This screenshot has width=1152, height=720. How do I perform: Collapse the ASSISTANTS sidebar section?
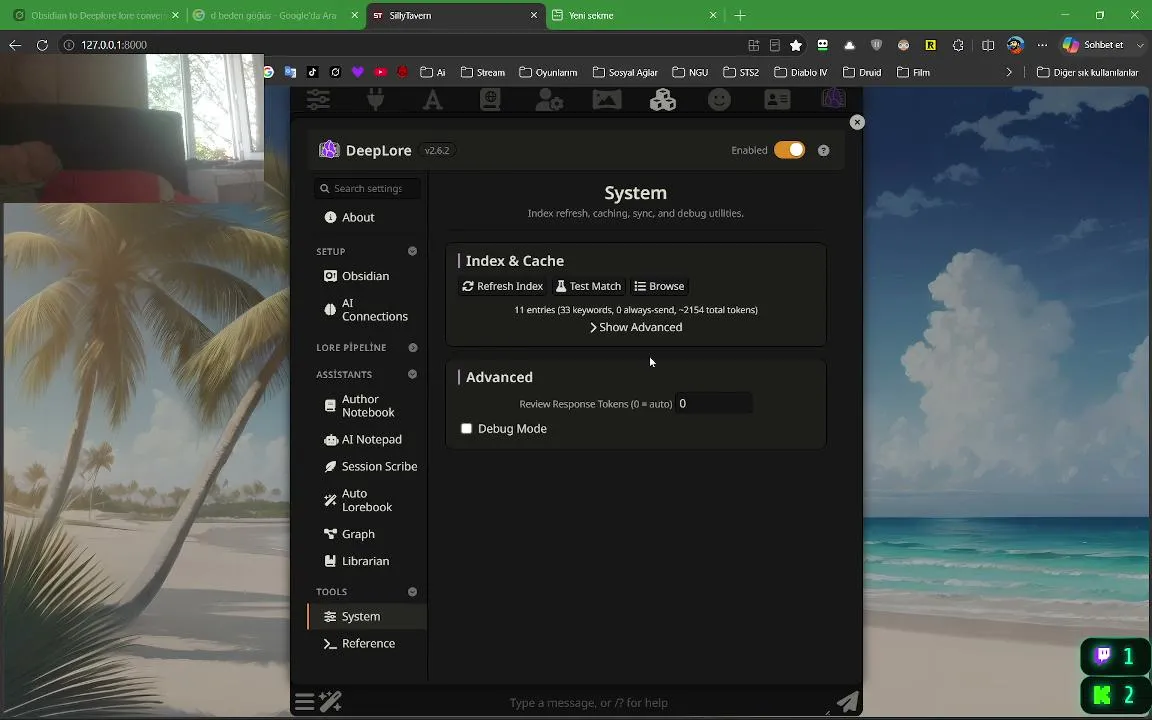tap(412, 374)
